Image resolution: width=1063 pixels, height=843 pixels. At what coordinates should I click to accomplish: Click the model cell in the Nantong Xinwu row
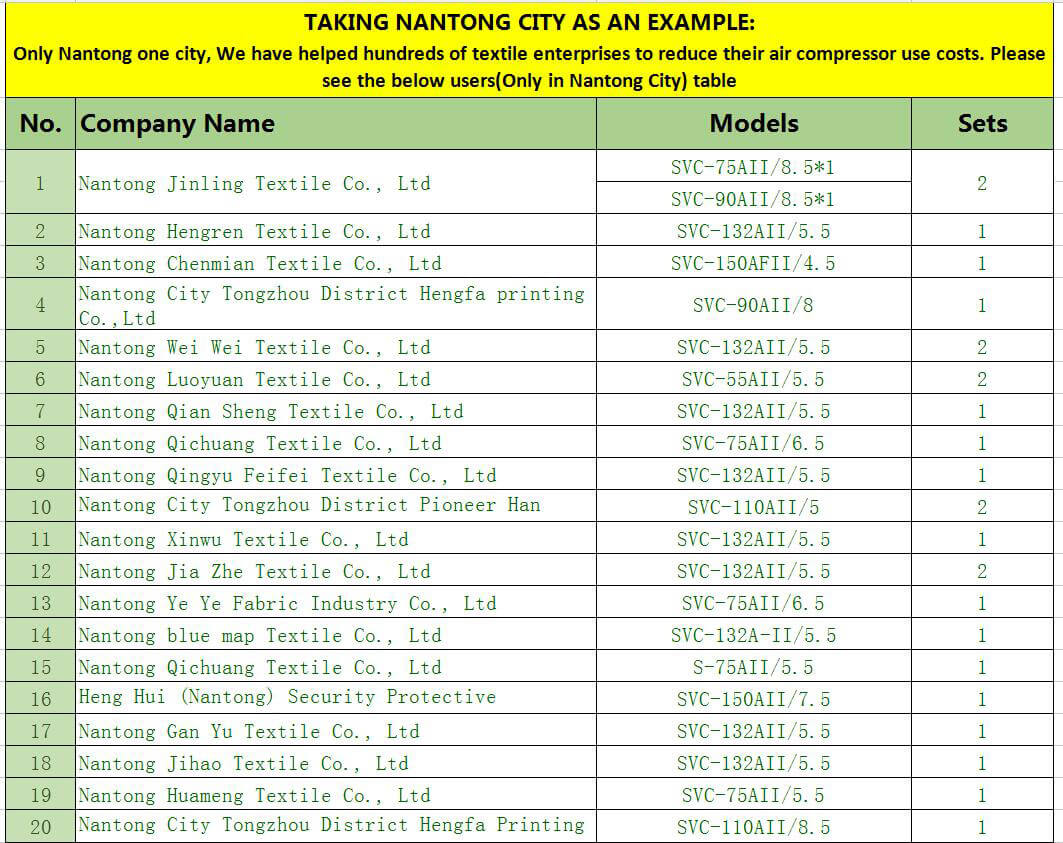(x=754, y=538)
